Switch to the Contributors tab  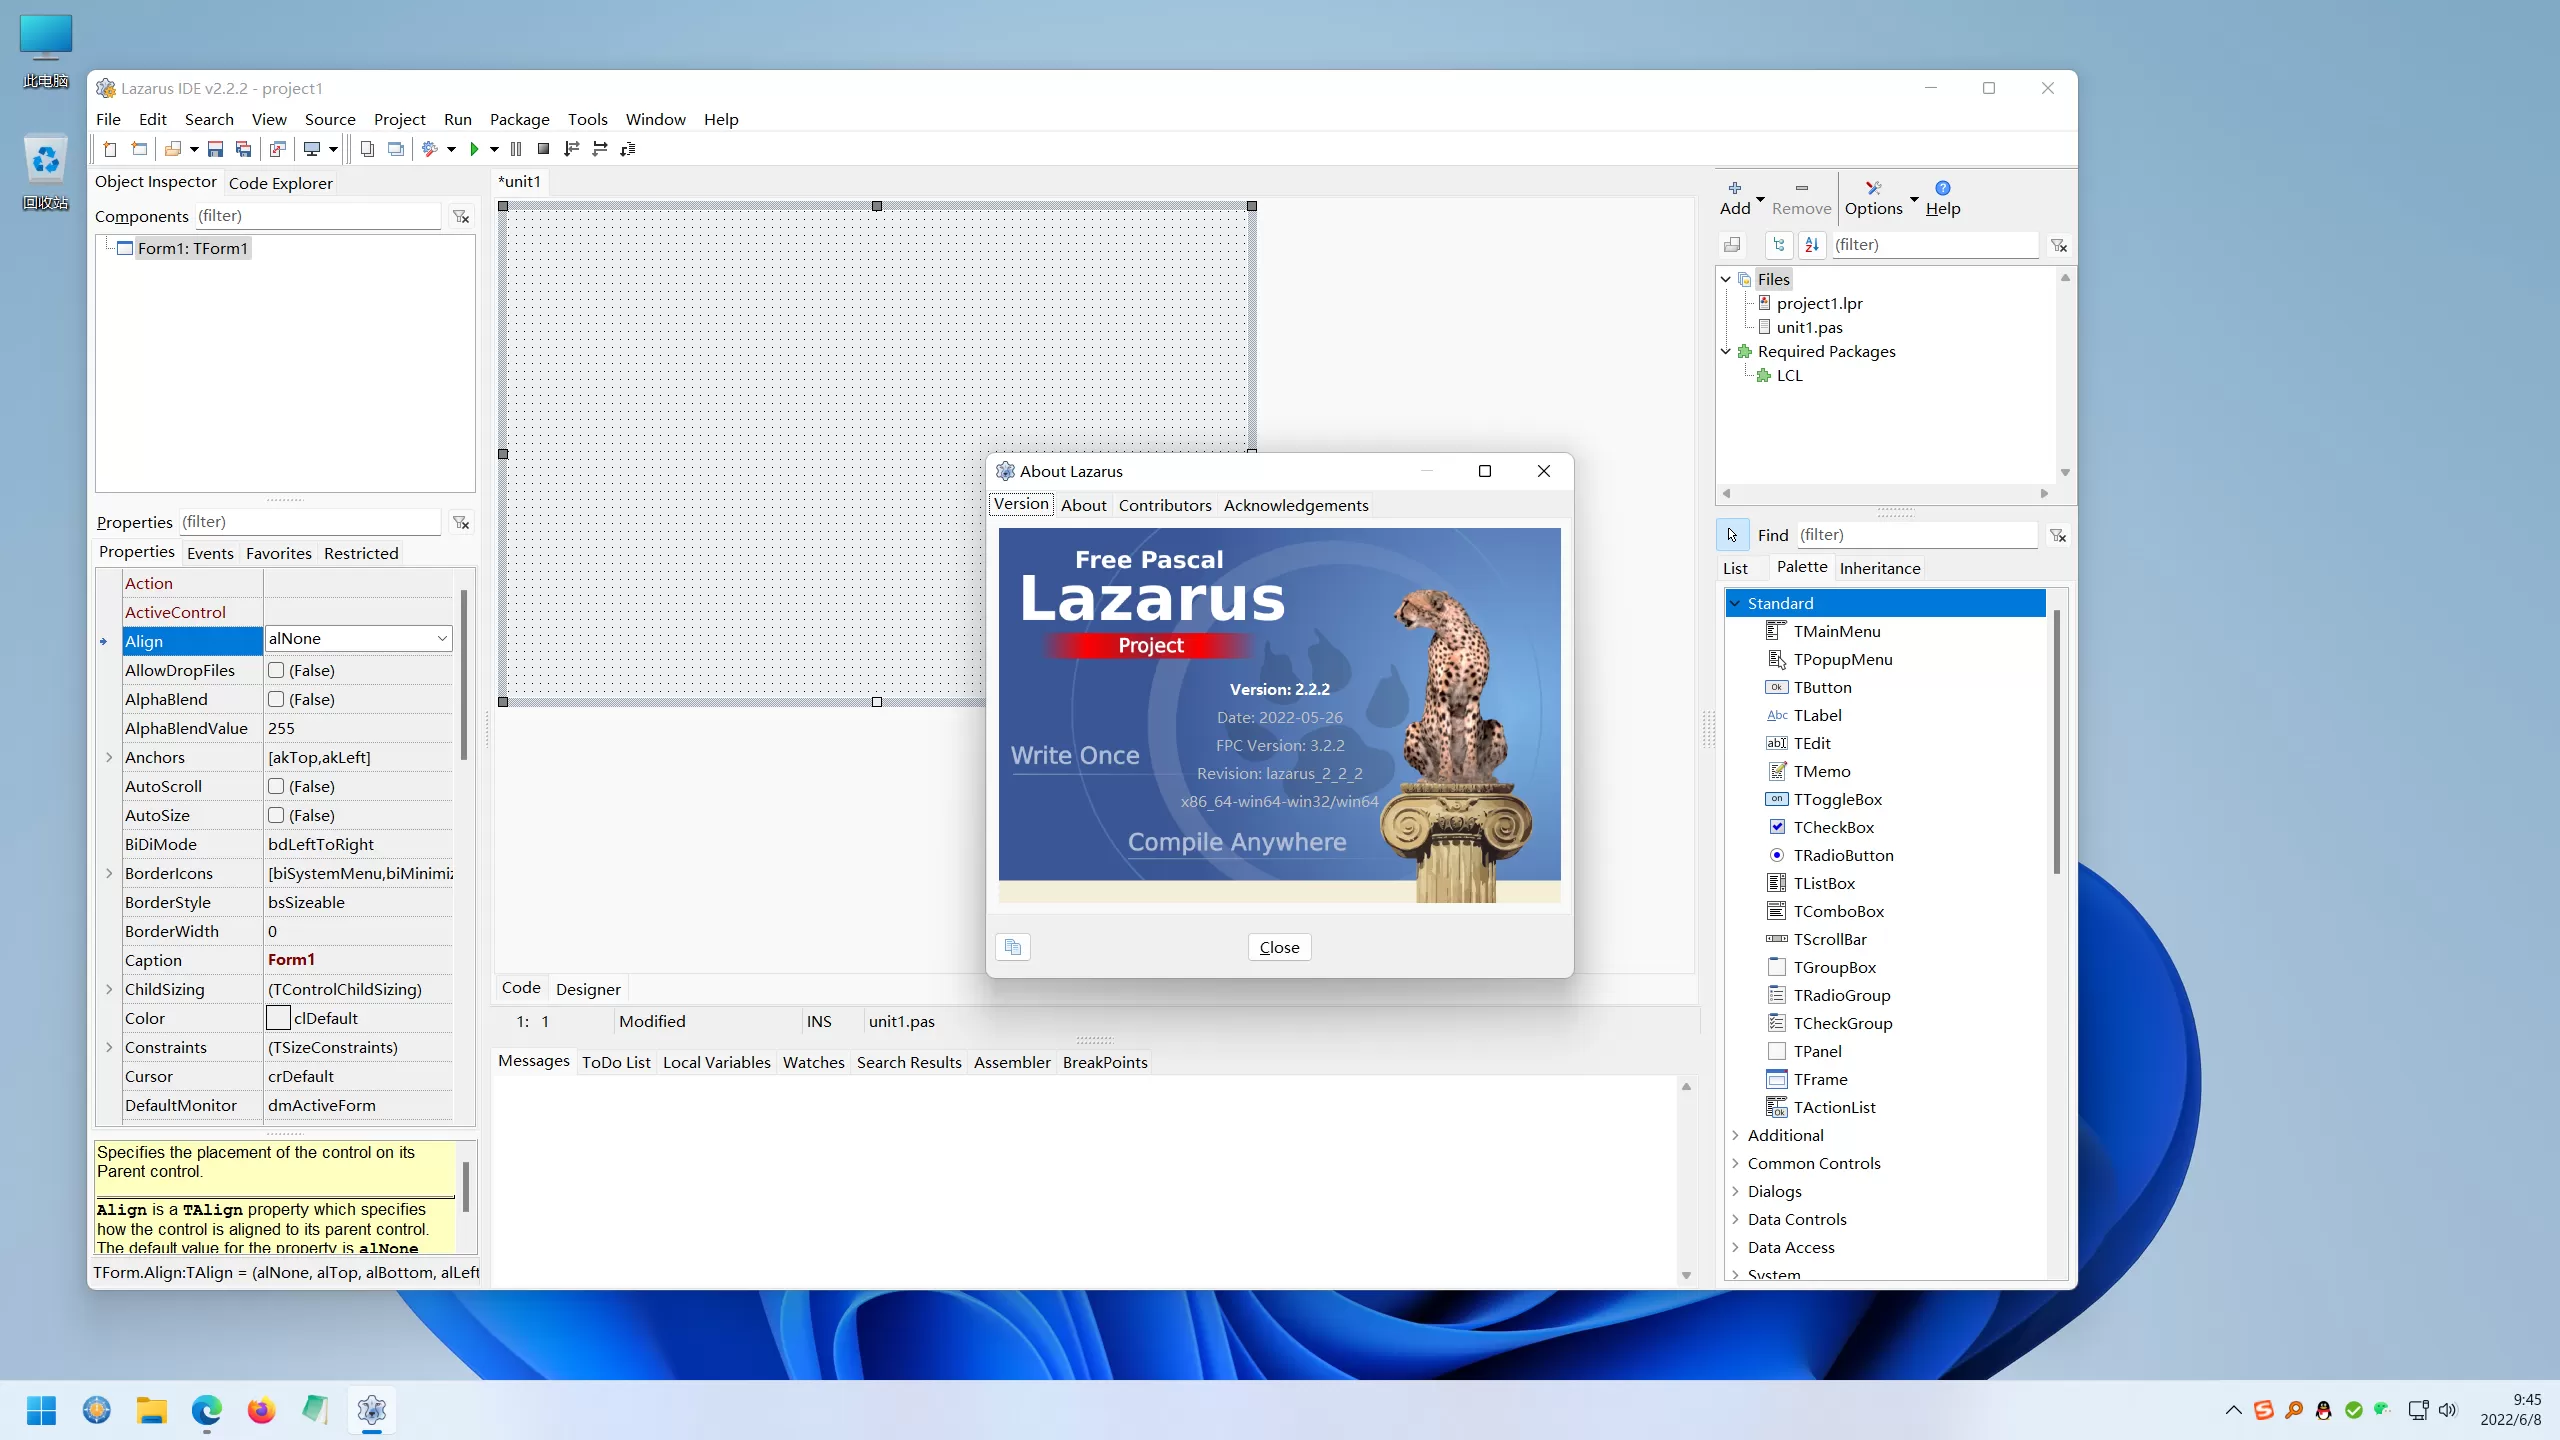point(1164,505)
